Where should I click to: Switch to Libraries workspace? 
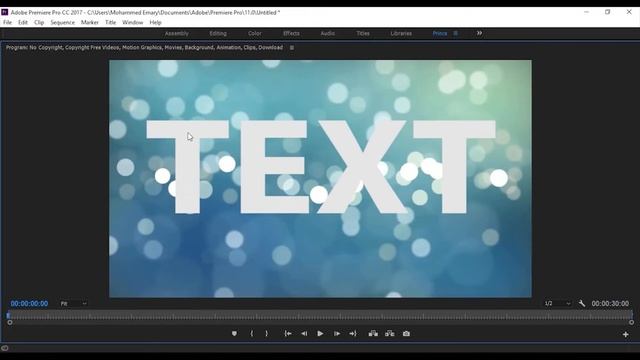(401, 33)
